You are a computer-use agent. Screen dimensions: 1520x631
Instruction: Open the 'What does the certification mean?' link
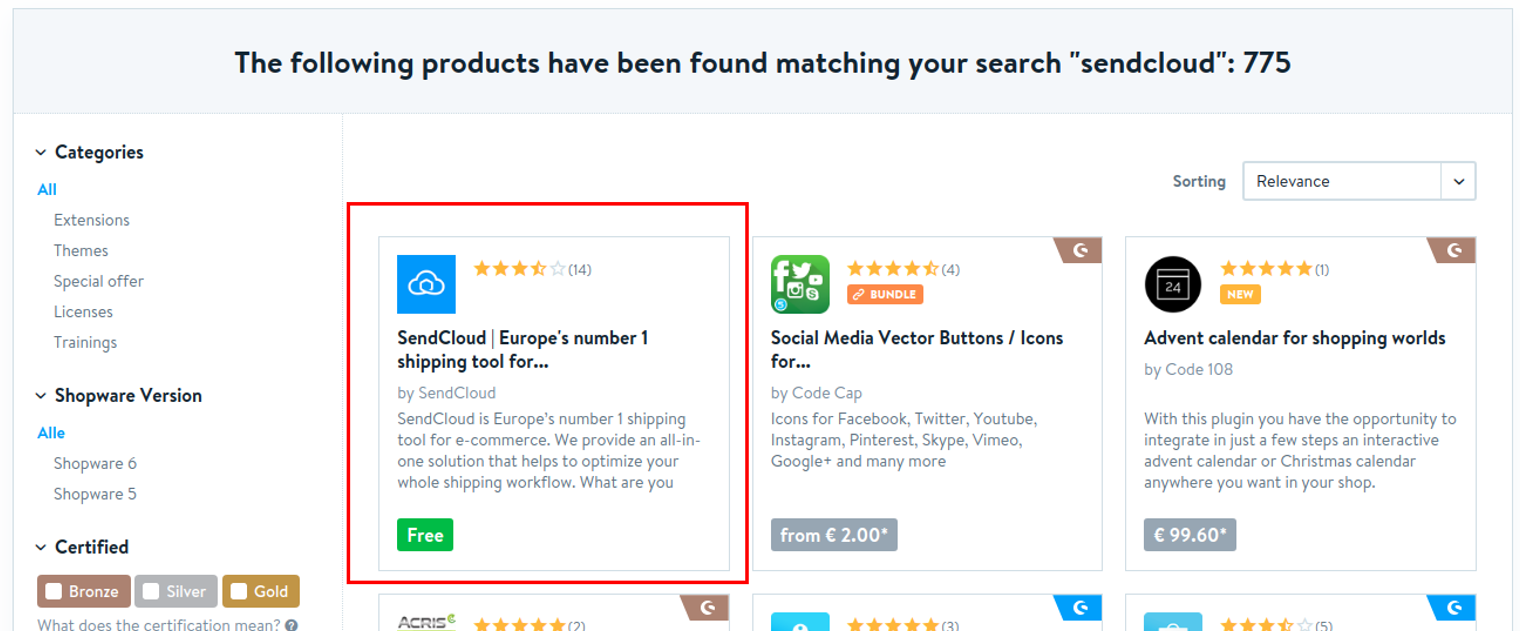[x=158, y=626]
